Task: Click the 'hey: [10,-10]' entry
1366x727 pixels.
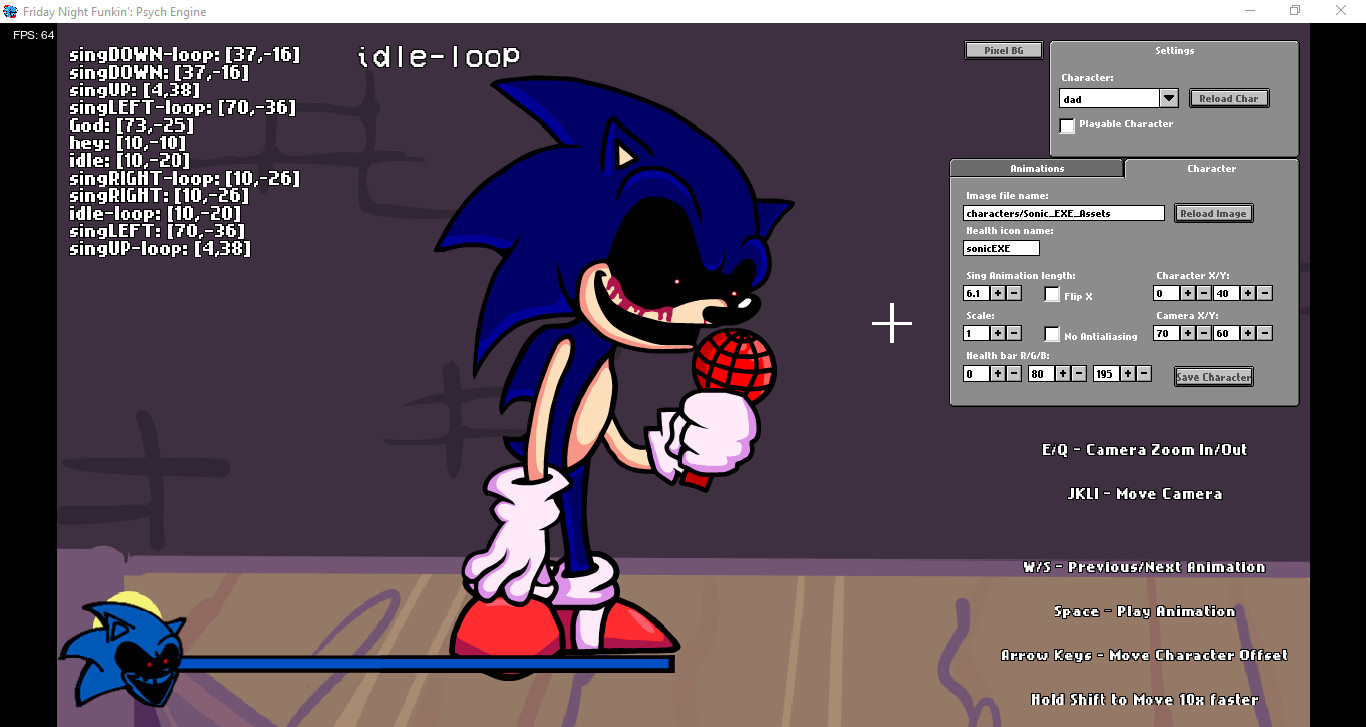Action: tap(127, 143)
